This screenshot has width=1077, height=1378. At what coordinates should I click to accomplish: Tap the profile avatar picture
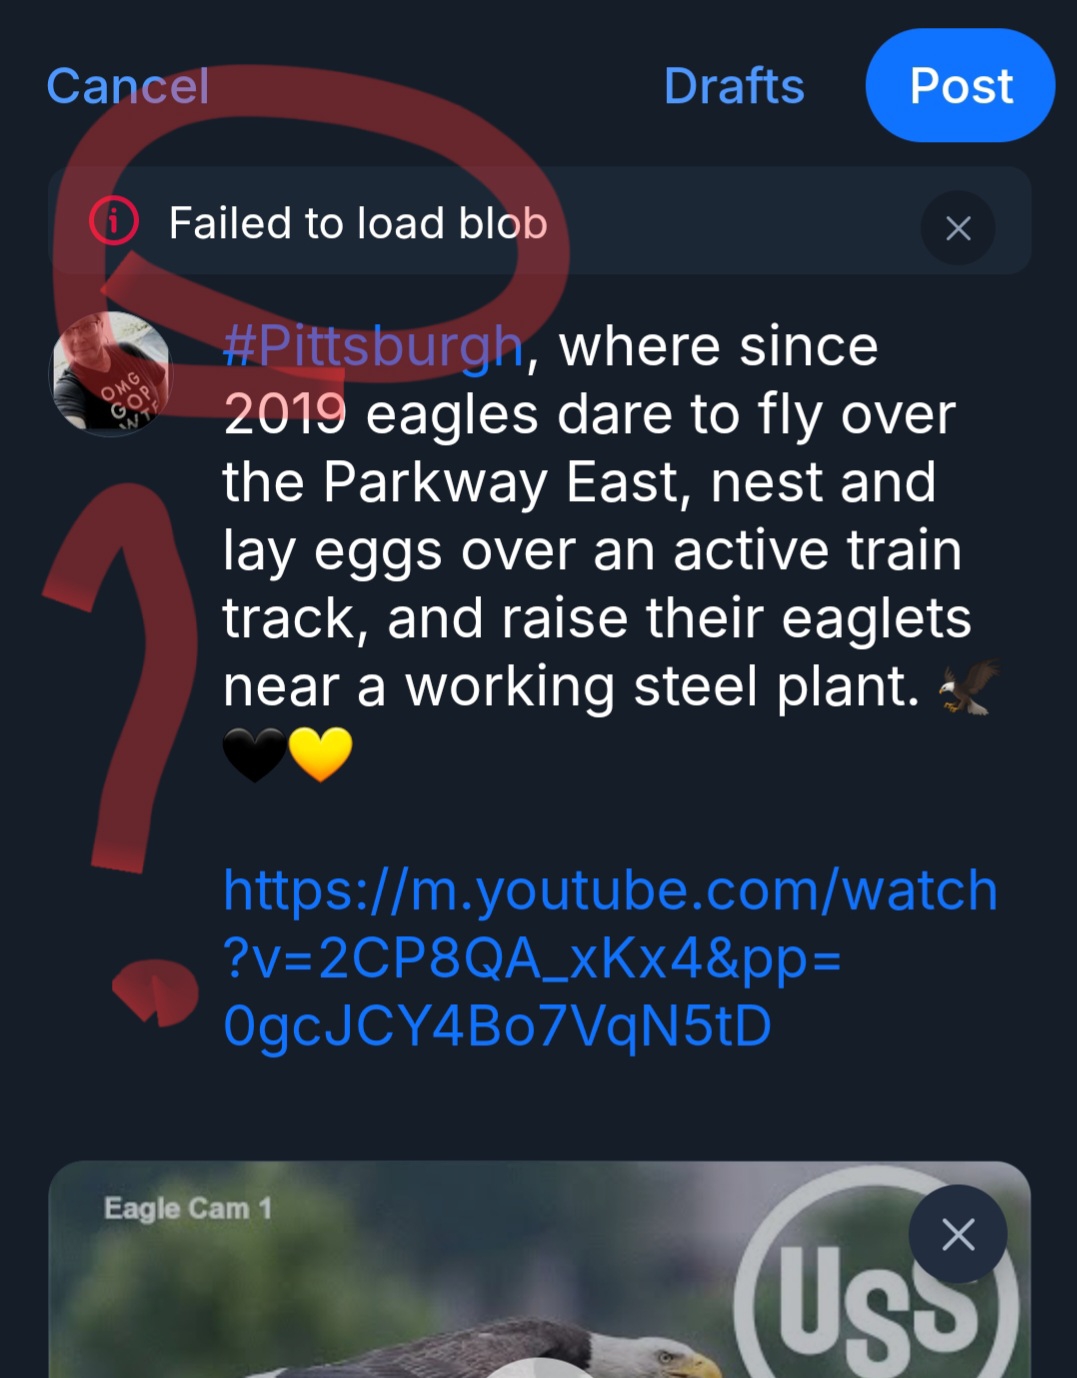(111, 373)
